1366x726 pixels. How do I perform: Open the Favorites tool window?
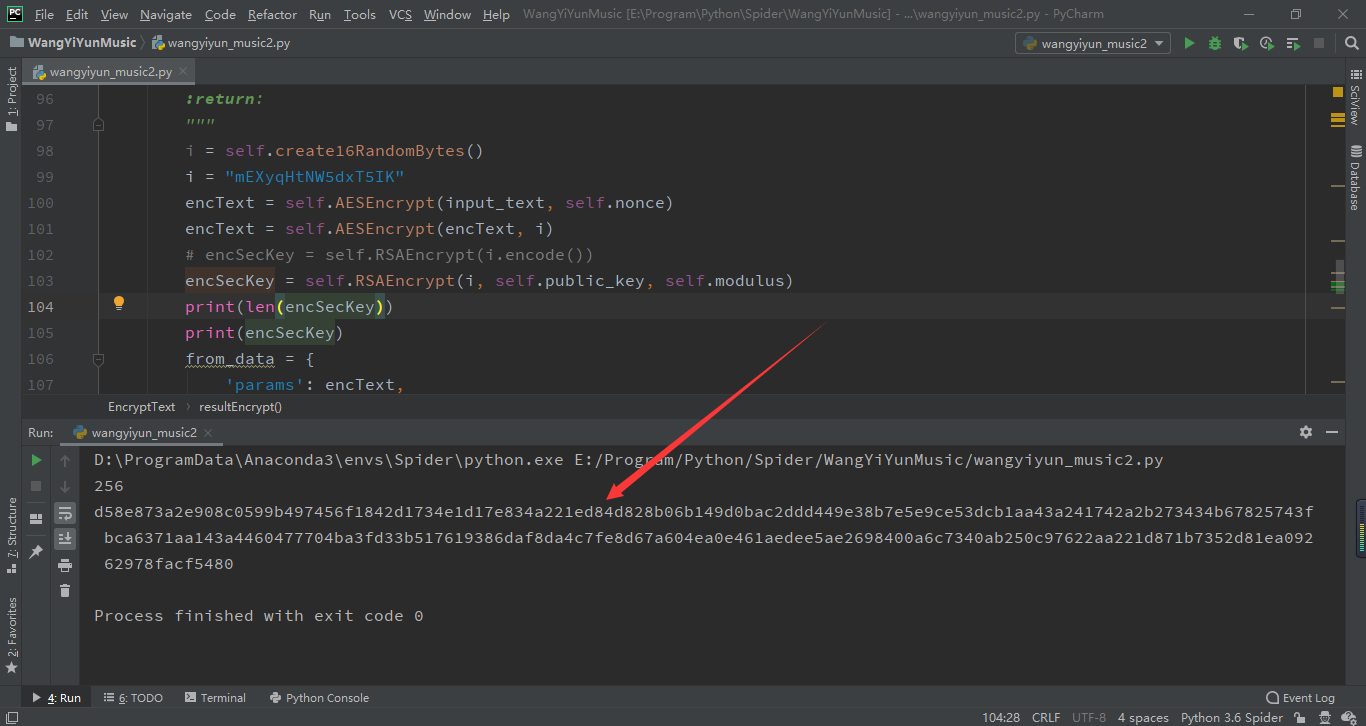pyautogui.click(x=12, y=635)
